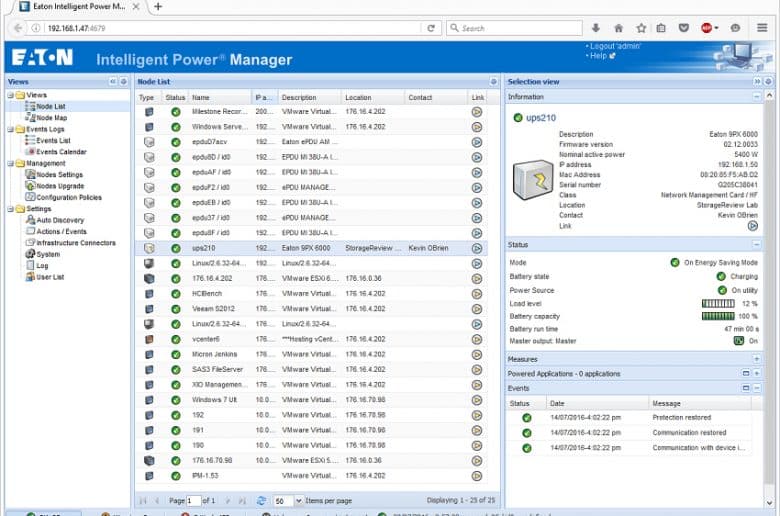
Task: Go to next page in pager
Action: tap(228, 501)
